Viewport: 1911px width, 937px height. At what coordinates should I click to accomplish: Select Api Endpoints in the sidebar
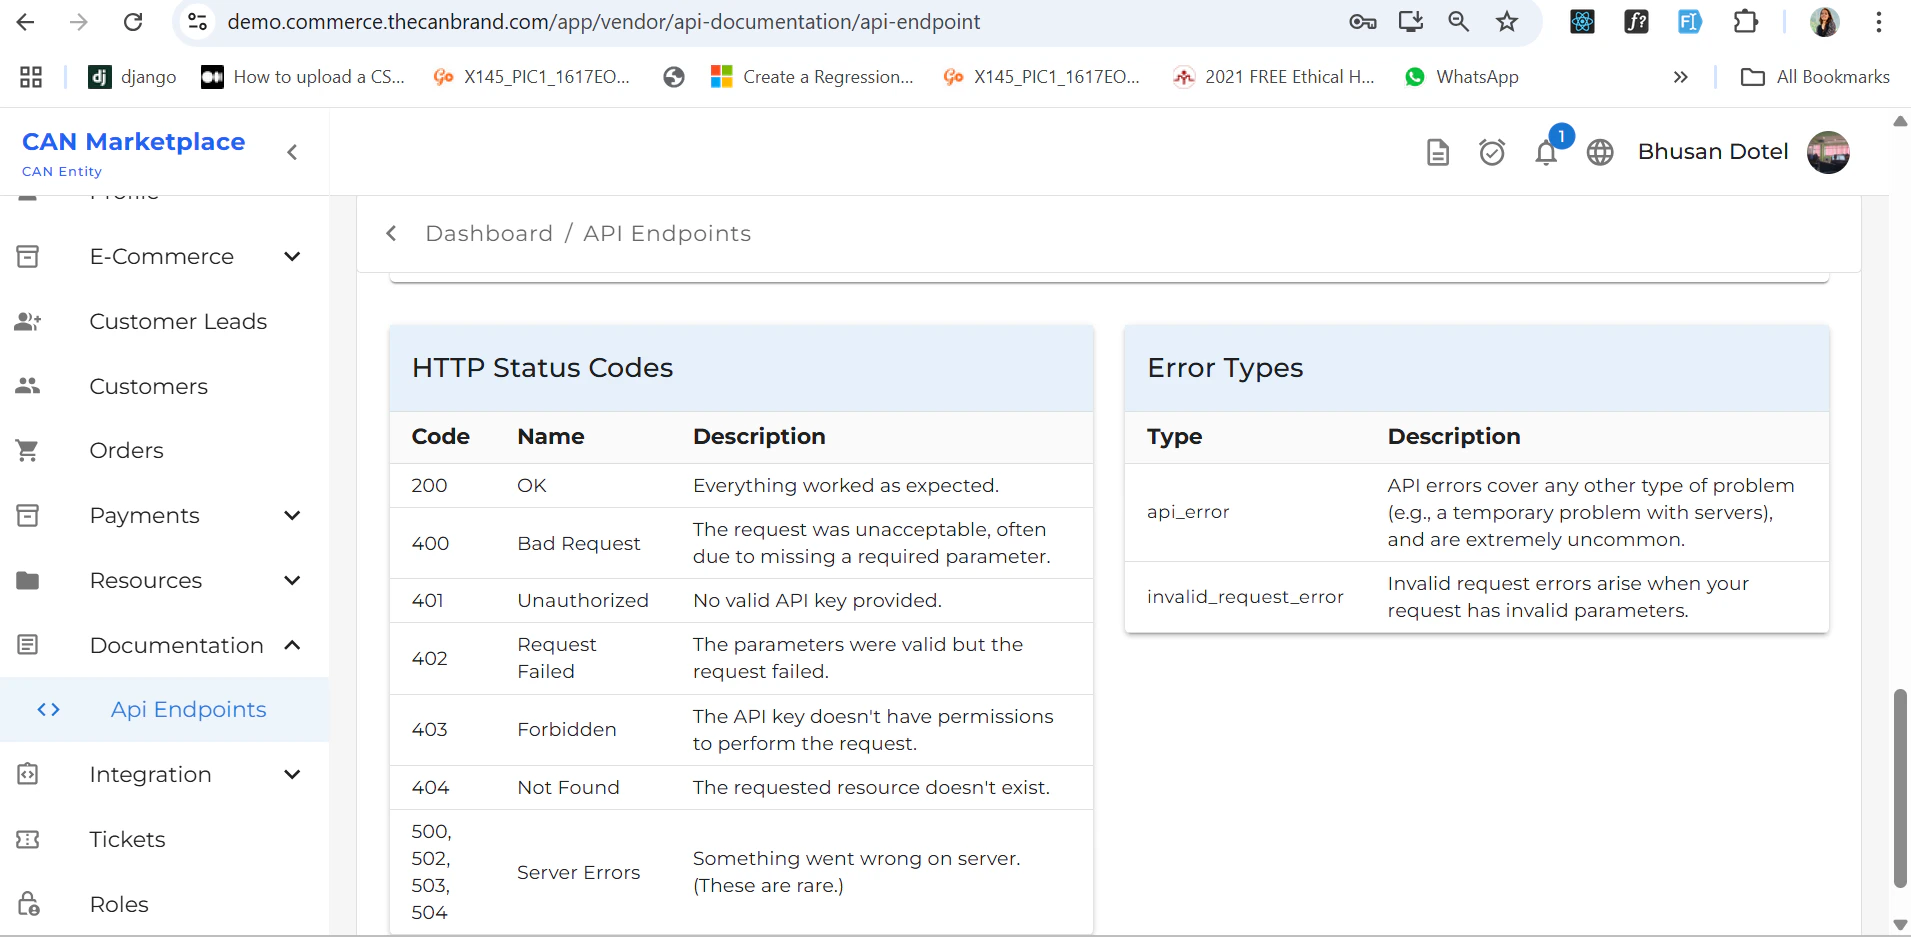[188, 710]
